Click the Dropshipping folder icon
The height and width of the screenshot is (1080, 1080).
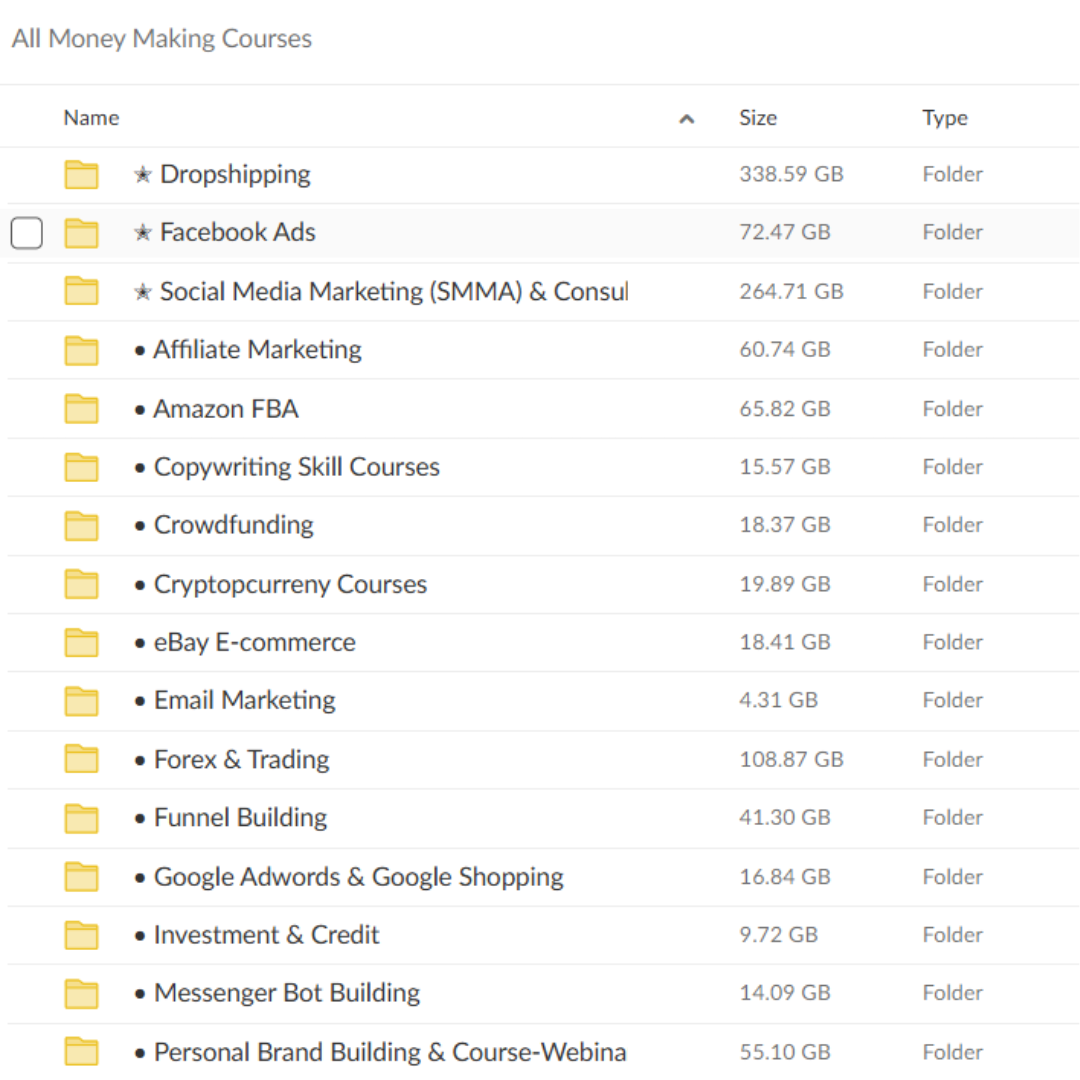click(x=81, y=174)
